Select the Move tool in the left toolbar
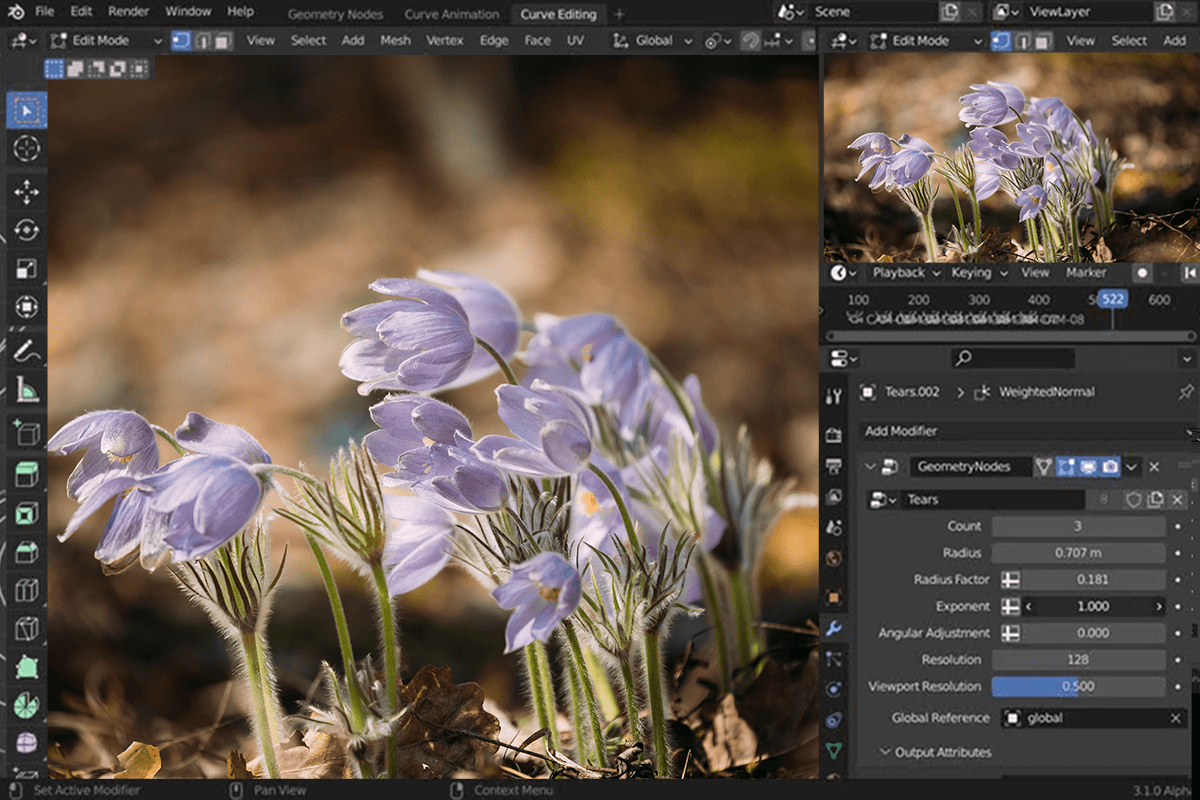This screenshot has height=800, width=1200. (x=27, y=190)
